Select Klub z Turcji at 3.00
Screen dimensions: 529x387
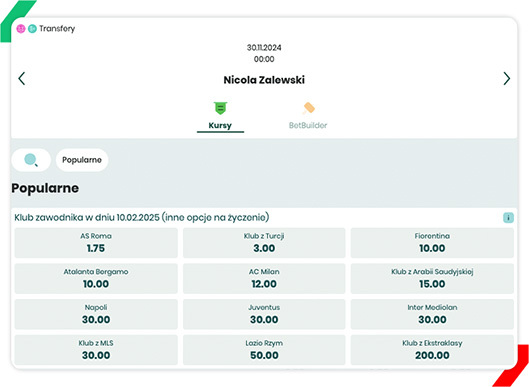264,243
